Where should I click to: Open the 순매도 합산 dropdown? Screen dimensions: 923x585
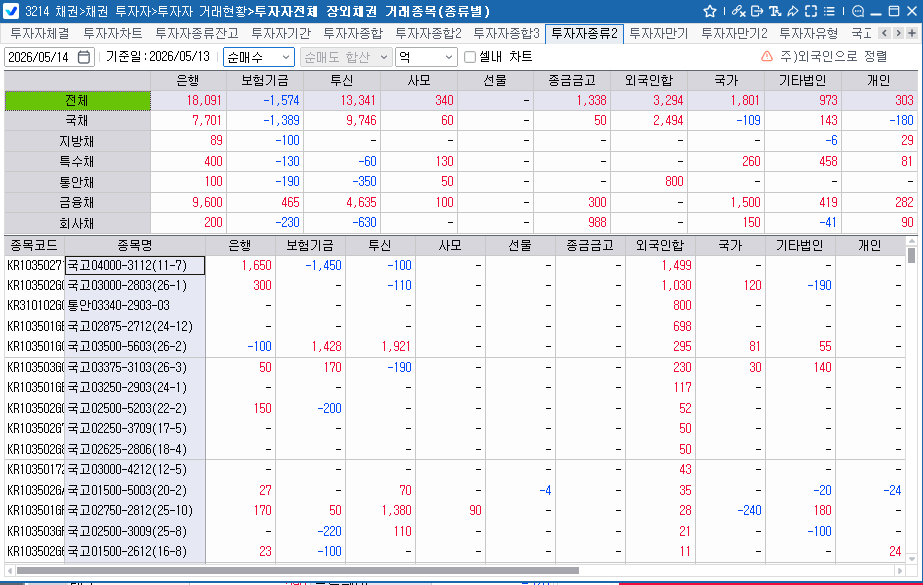tap(346, 57)
